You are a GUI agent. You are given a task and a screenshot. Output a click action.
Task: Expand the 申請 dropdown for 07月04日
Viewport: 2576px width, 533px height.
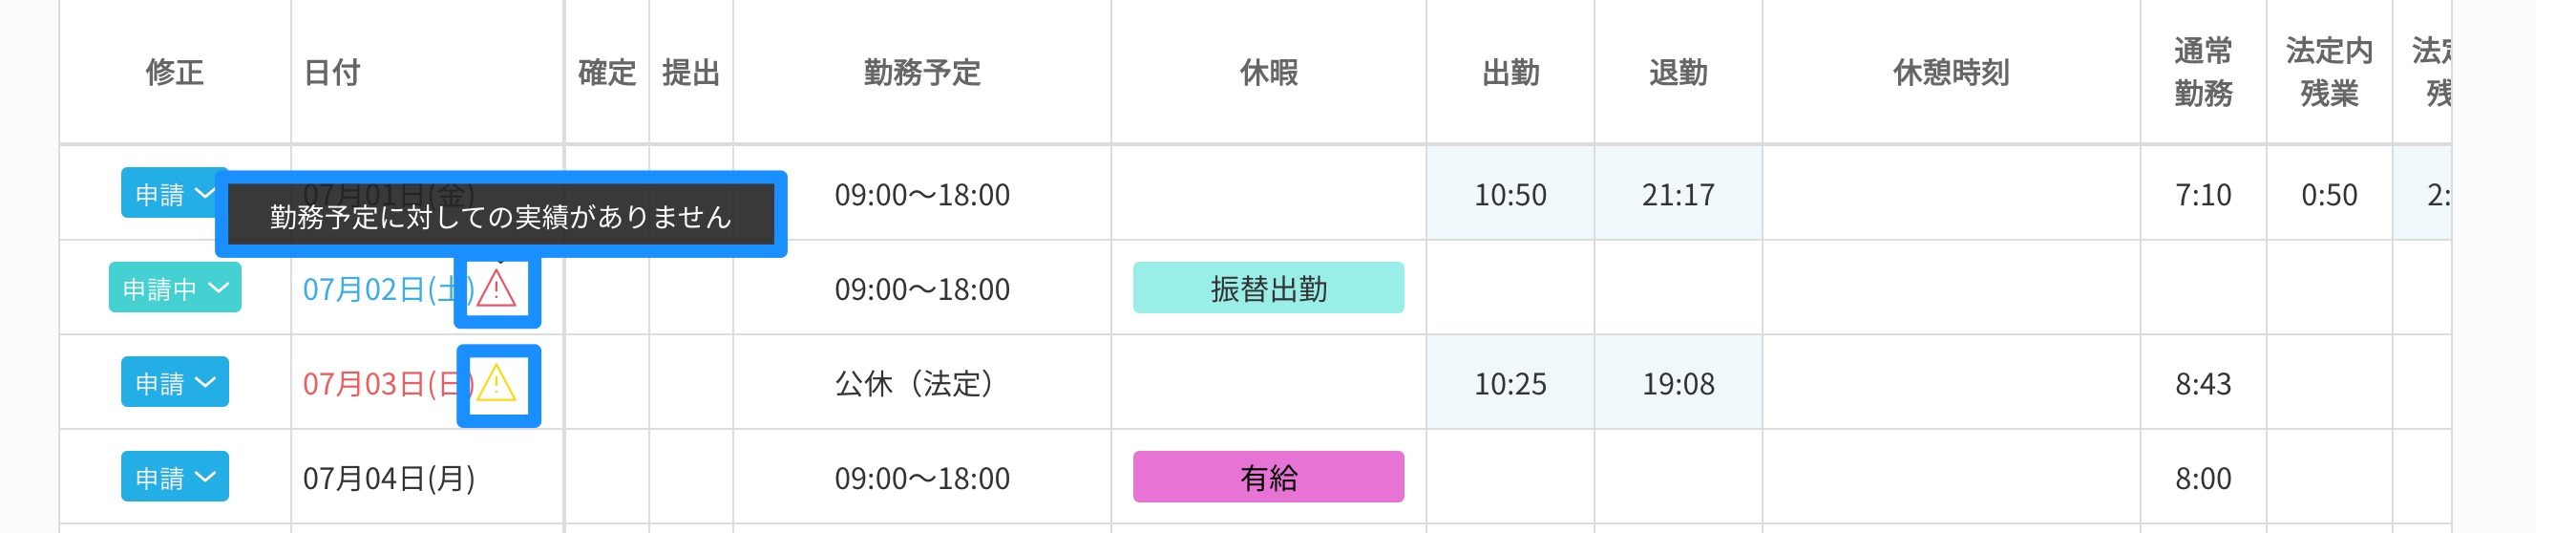[175, 477]
